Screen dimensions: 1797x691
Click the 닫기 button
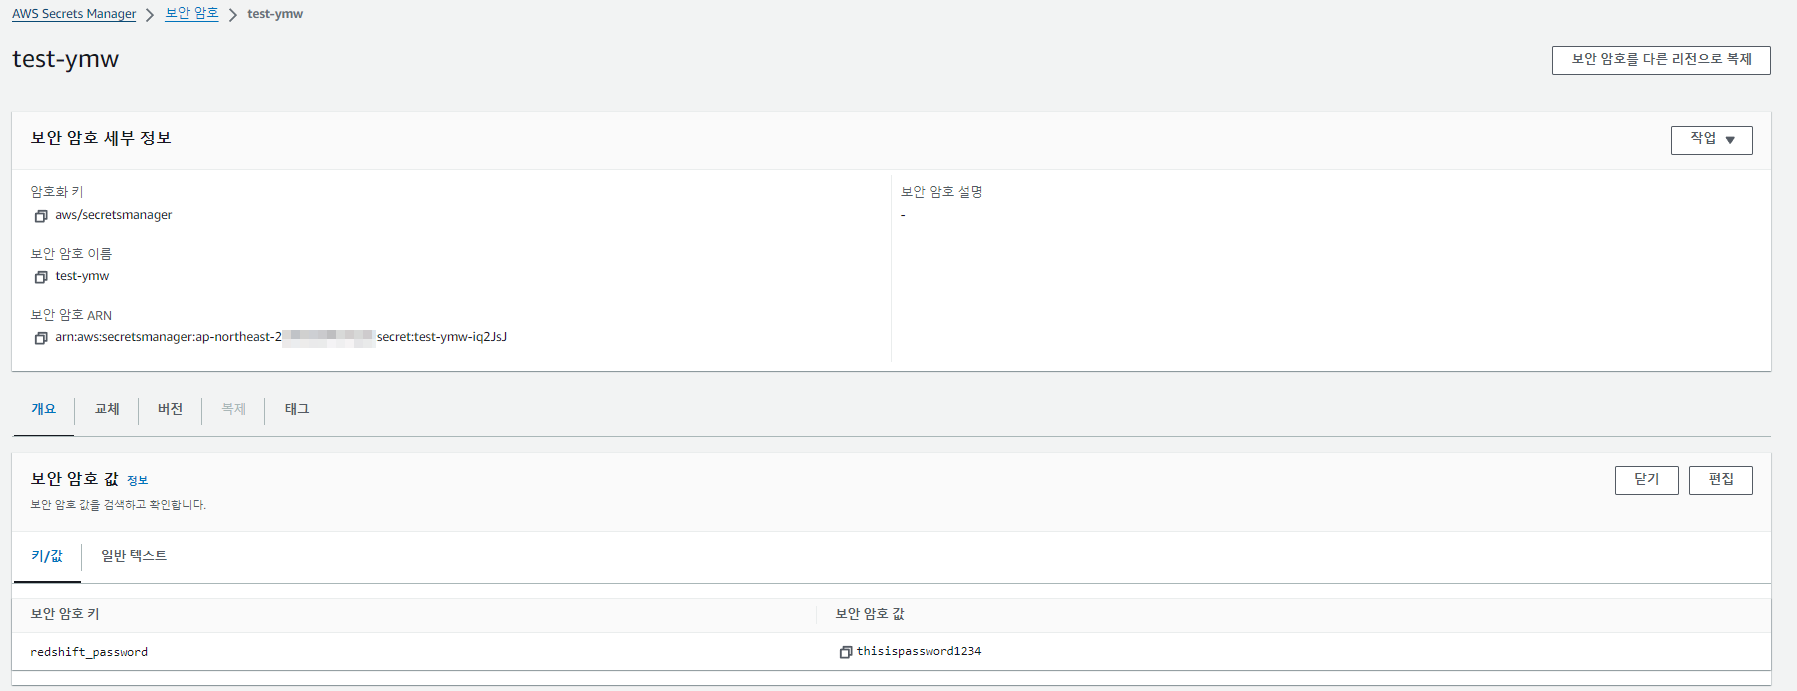(x=1646, y=480)
